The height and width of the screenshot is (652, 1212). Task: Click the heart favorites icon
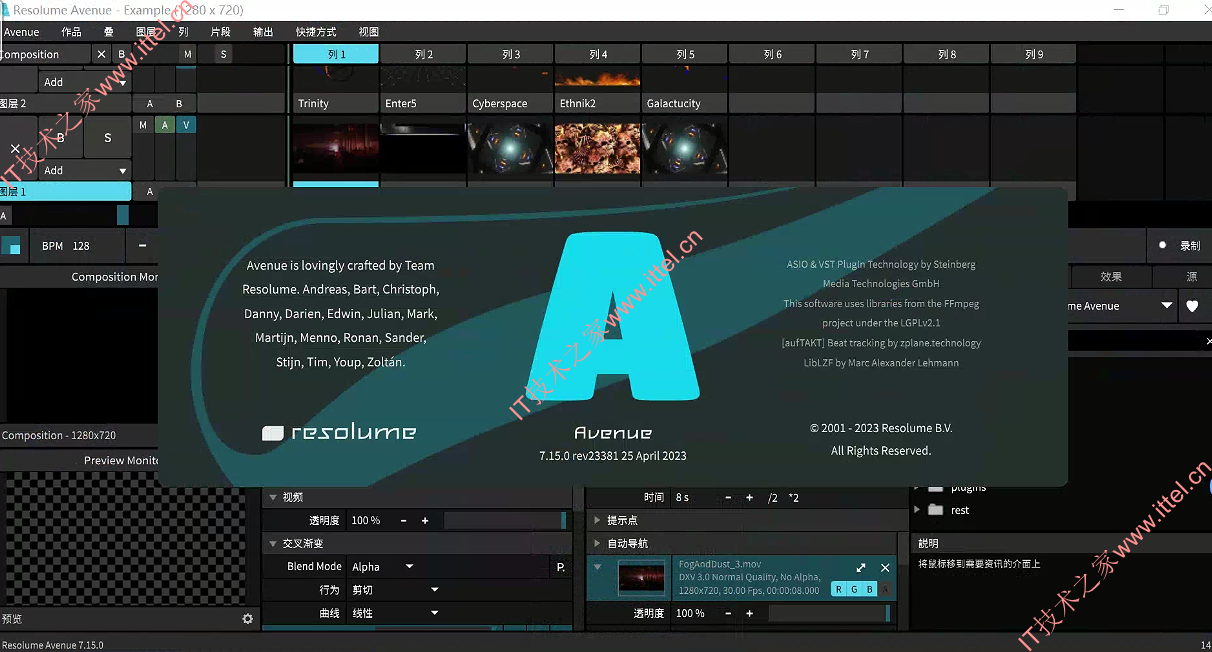(1192, 307)
